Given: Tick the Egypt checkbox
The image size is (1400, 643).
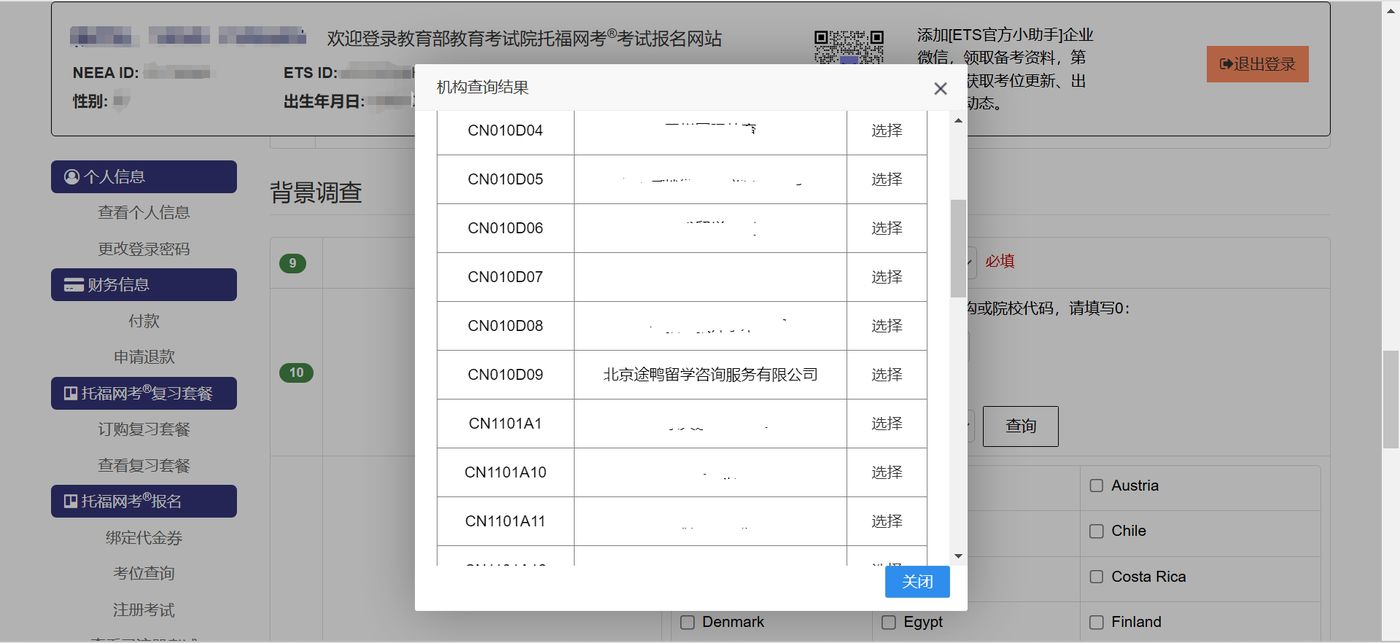Looking at the screenshot, I should 888,622.
